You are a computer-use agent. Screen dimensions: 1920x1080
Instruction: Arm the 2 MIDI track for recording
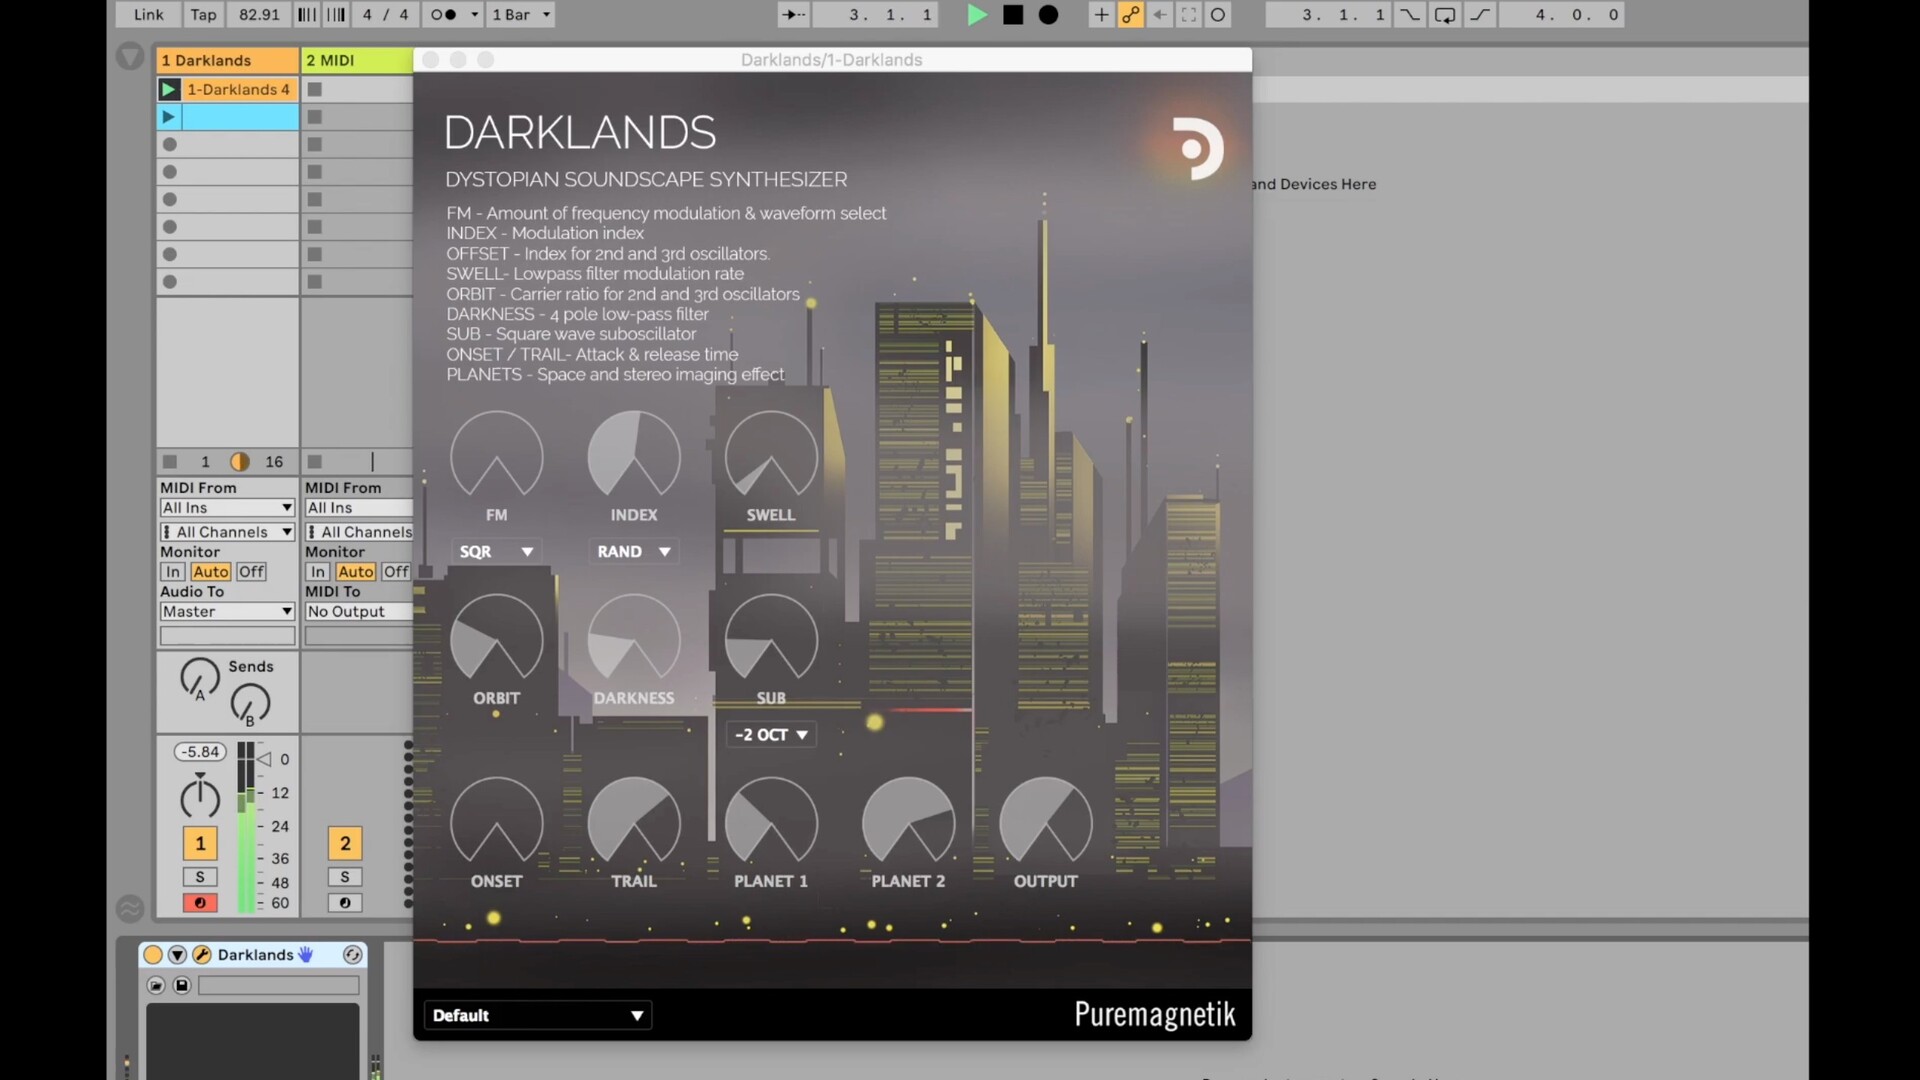[x=345, y=903]
